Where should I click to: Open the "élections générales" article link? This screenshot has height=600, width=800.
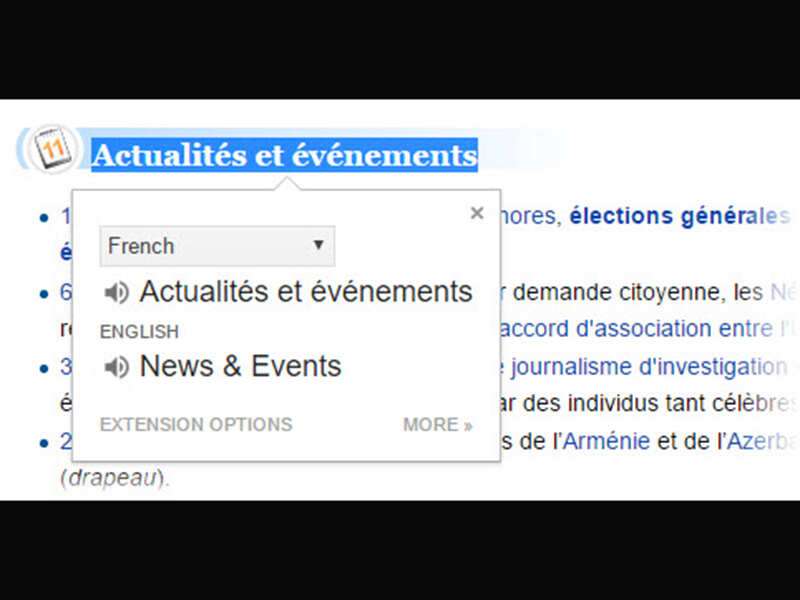pos(679,216)
